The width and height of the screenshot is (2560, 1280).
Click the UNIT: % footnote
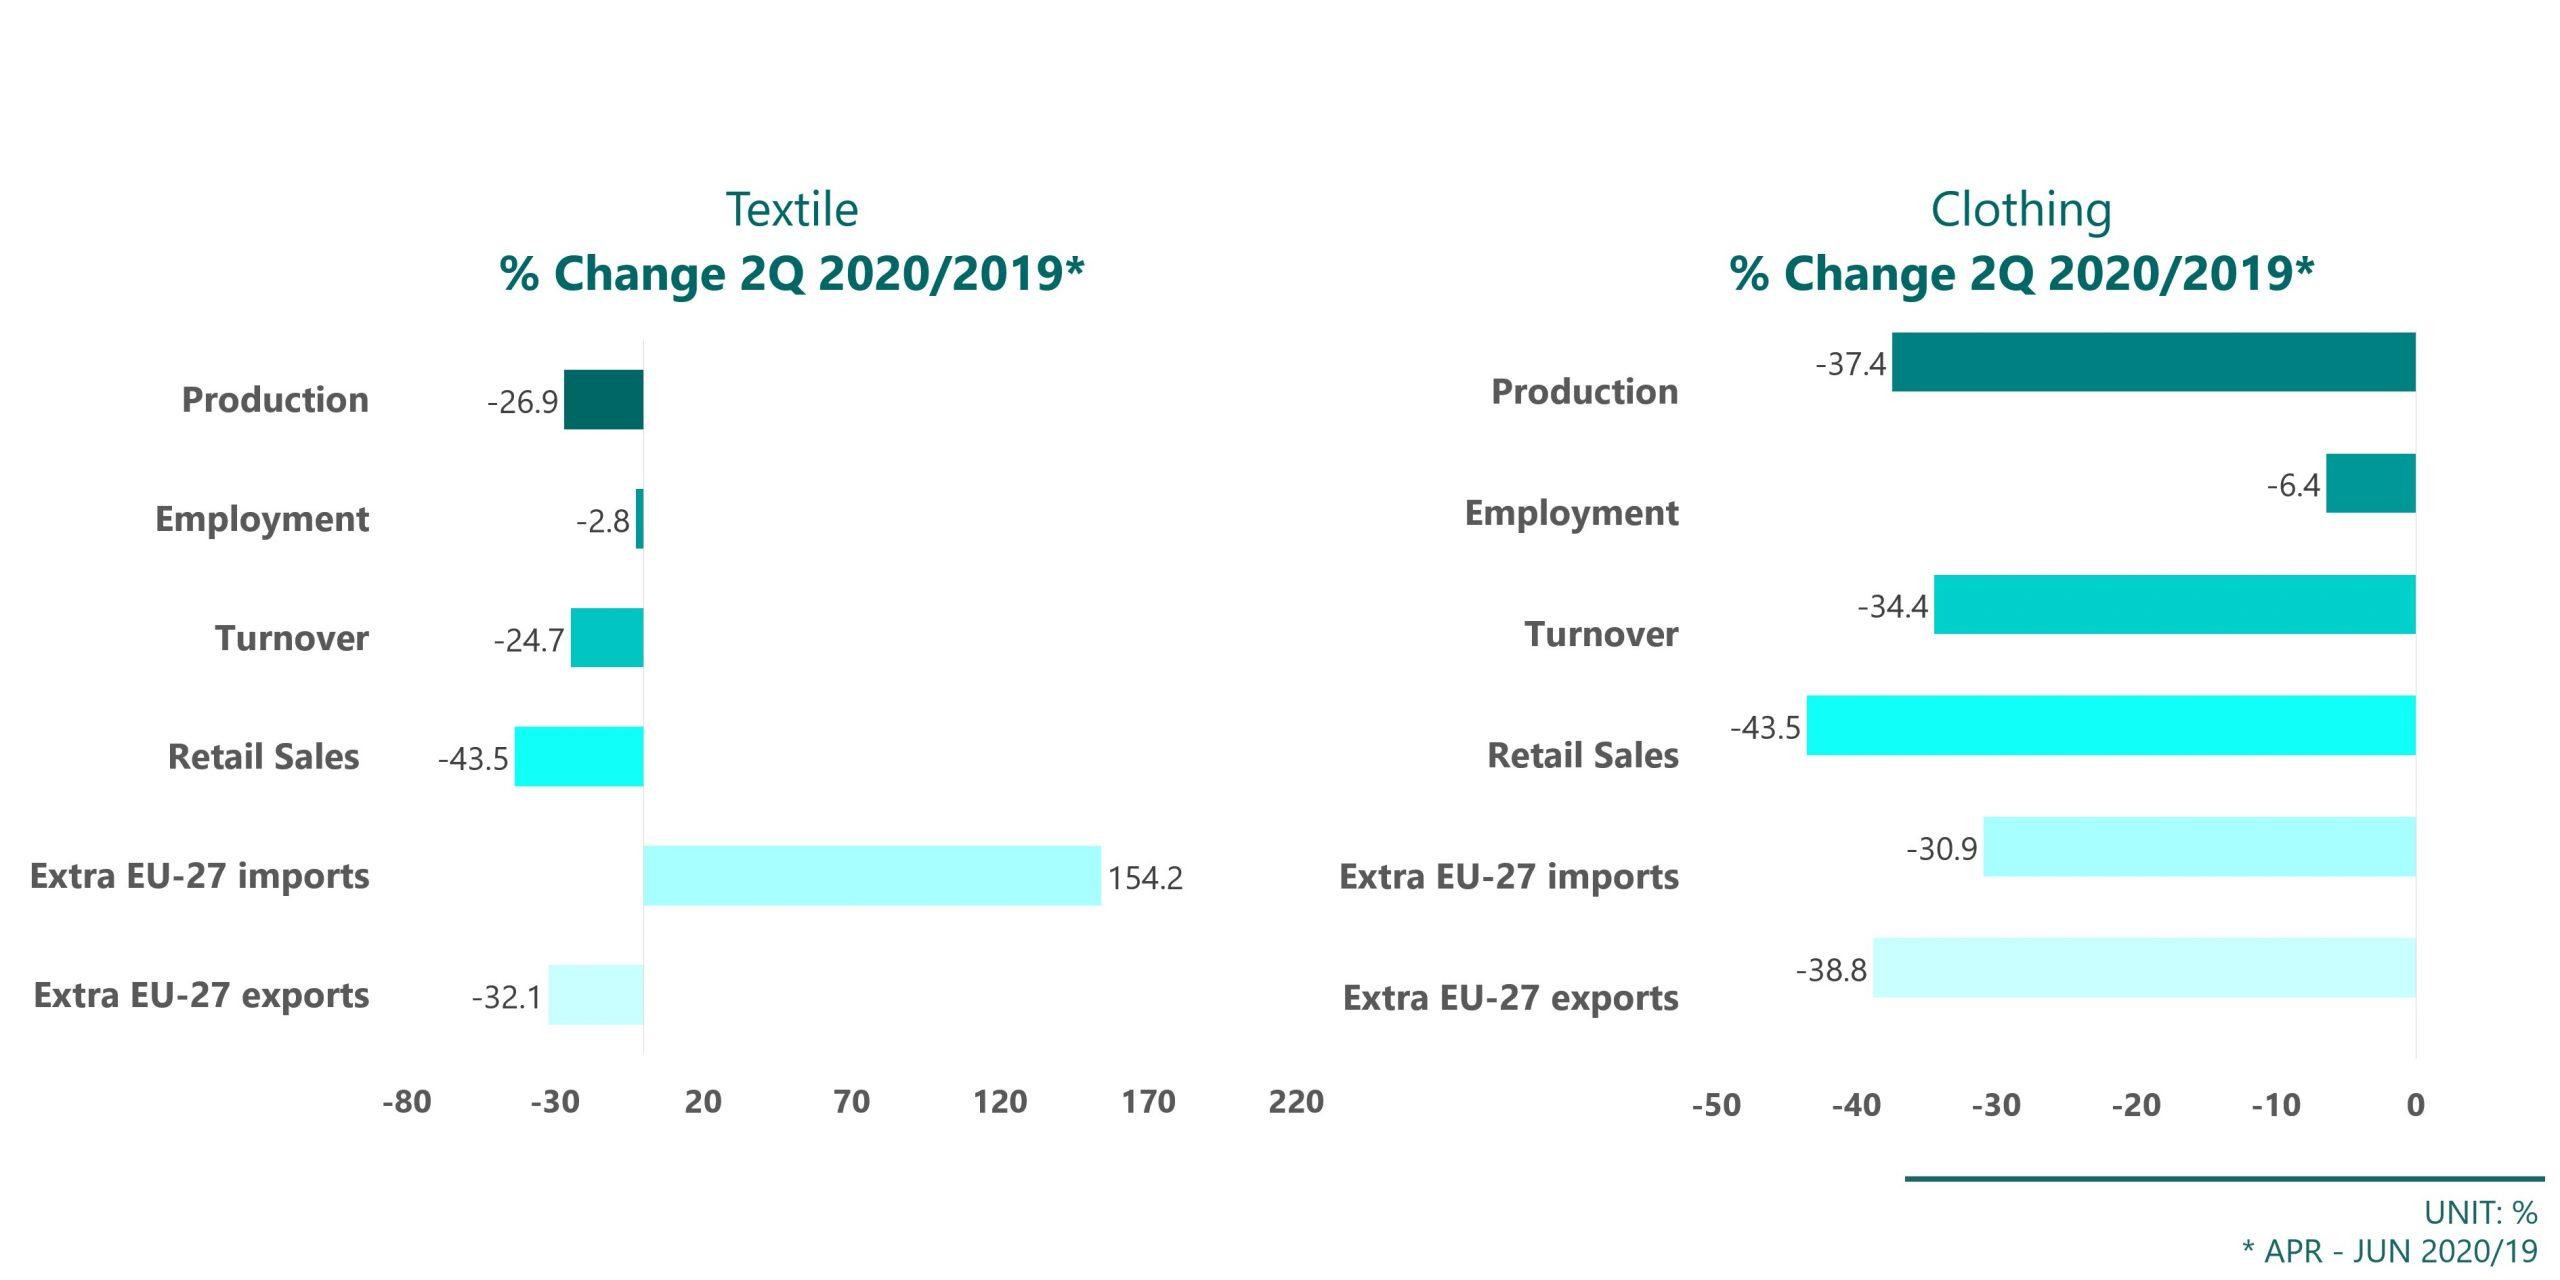2480,1213
